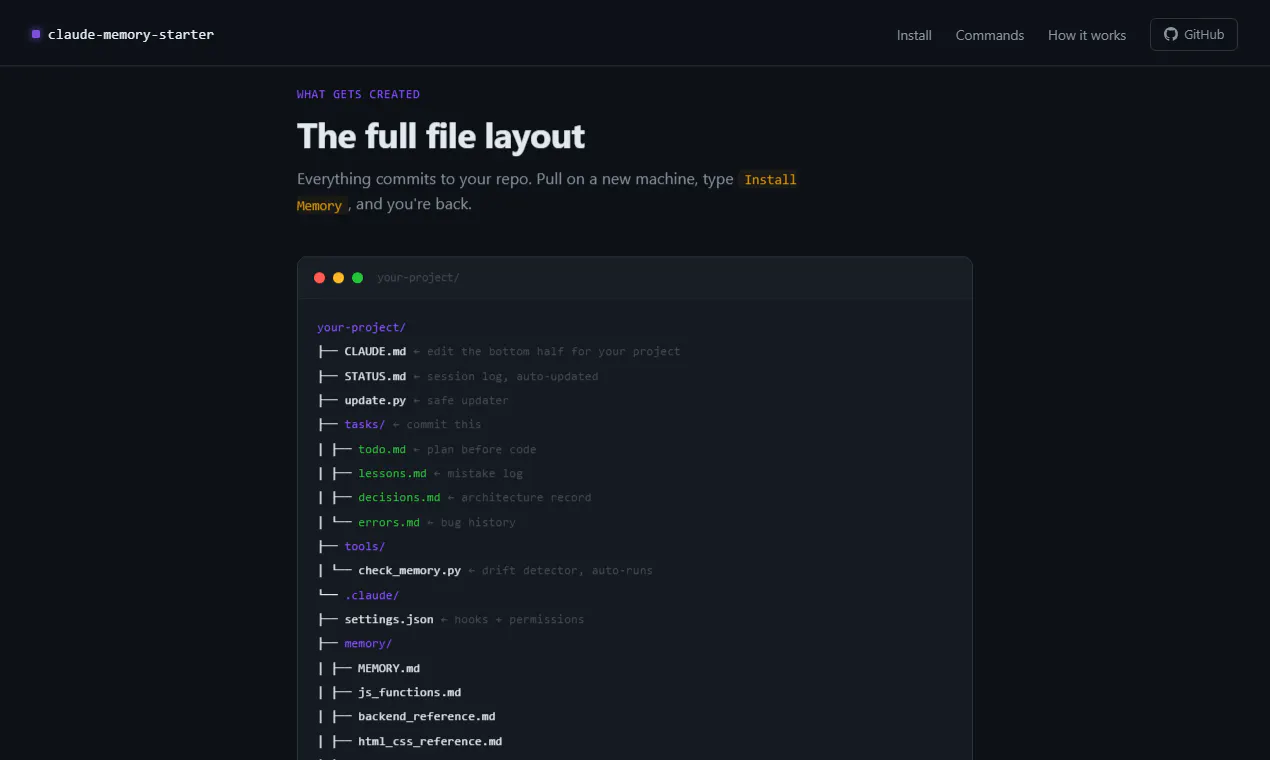The width and height of the screenshot is (1270, 760).
Task: Click the memory/ folder entry
Action: [368, 643]
